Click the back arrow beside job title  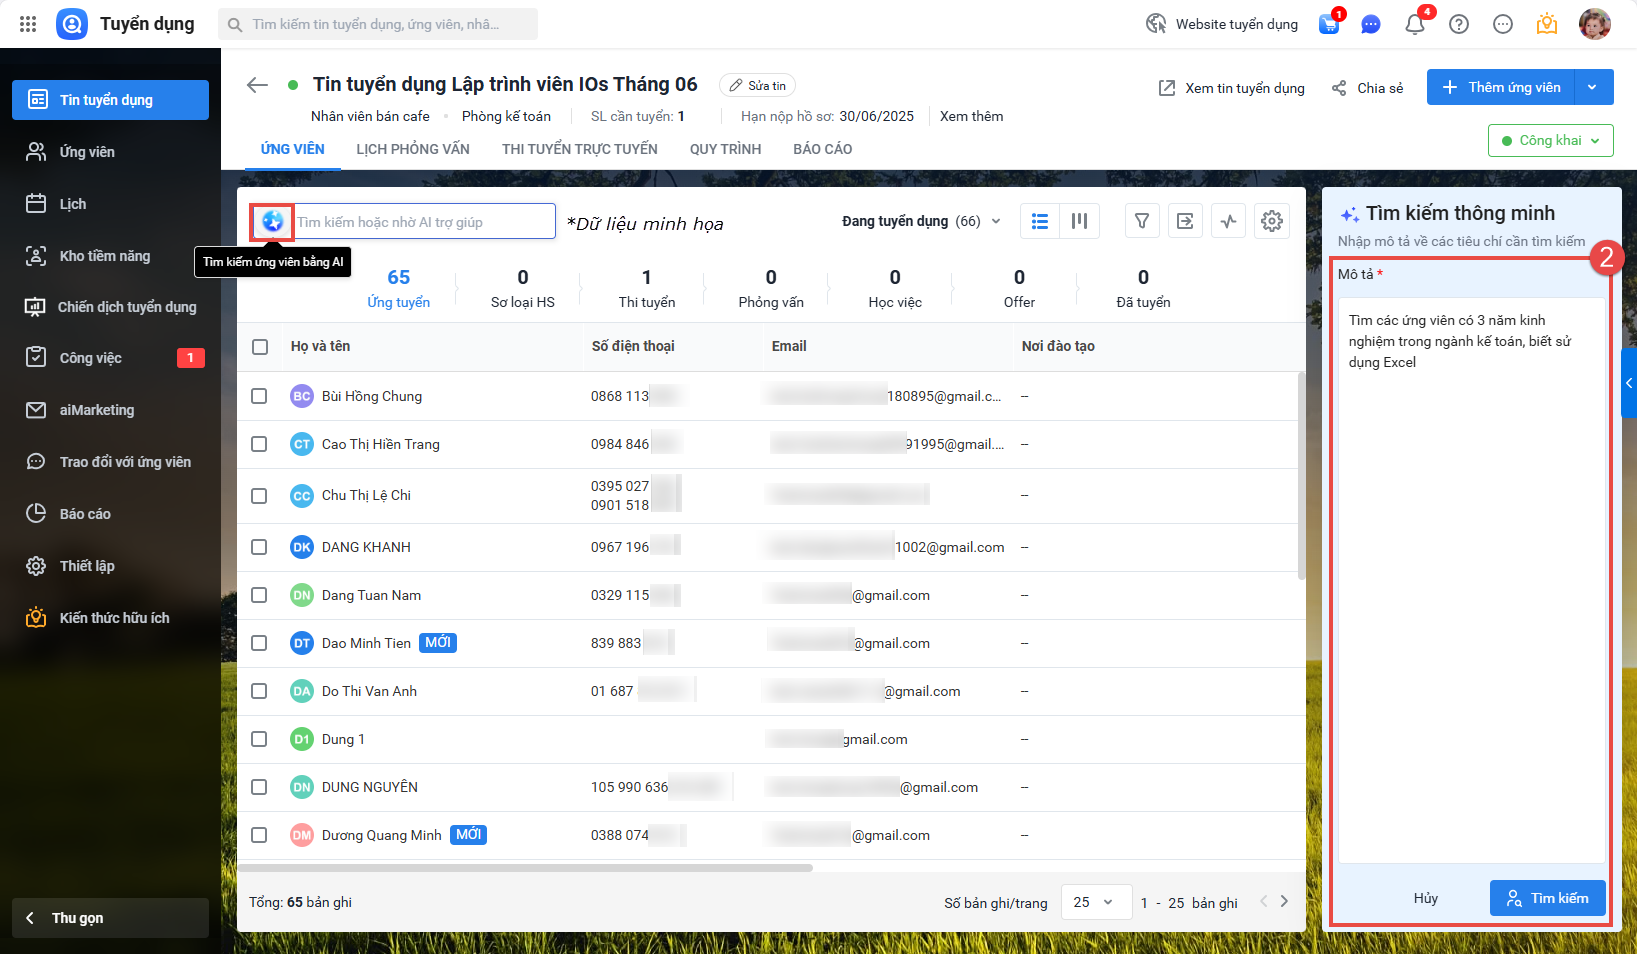coord(257,85)
